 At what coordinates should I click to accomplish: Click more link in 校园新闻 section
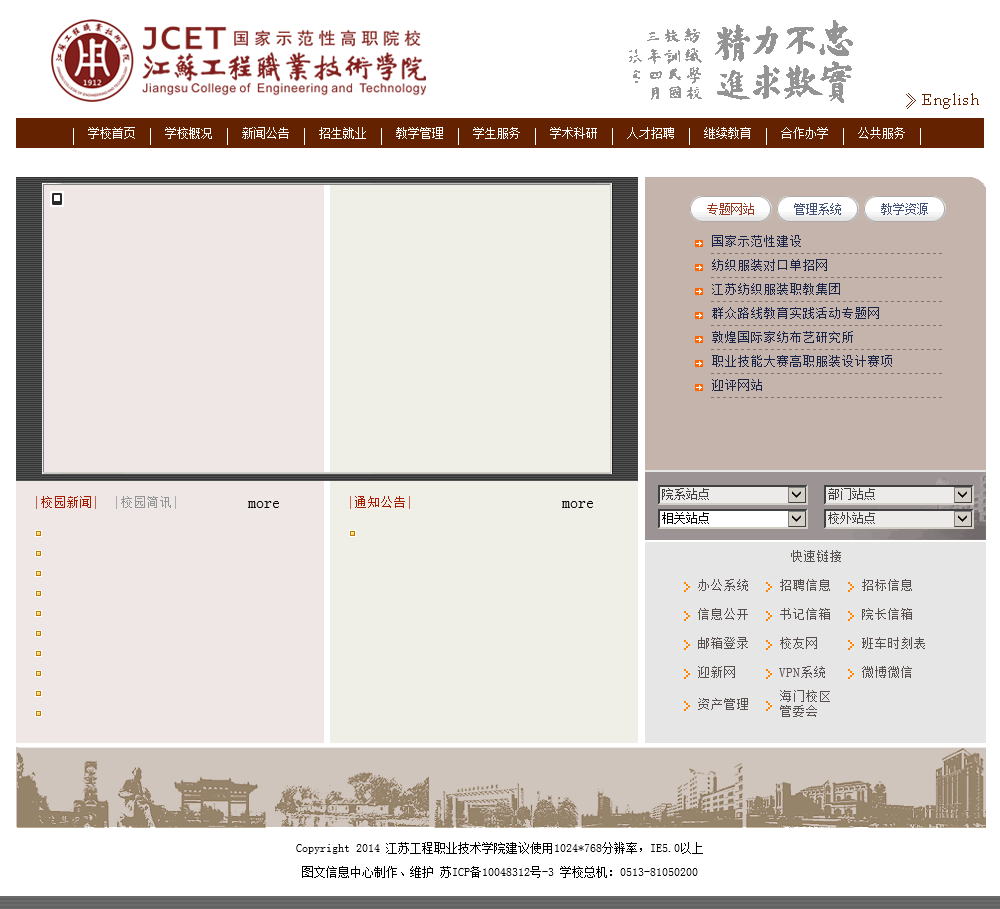(x=263, y=504)
